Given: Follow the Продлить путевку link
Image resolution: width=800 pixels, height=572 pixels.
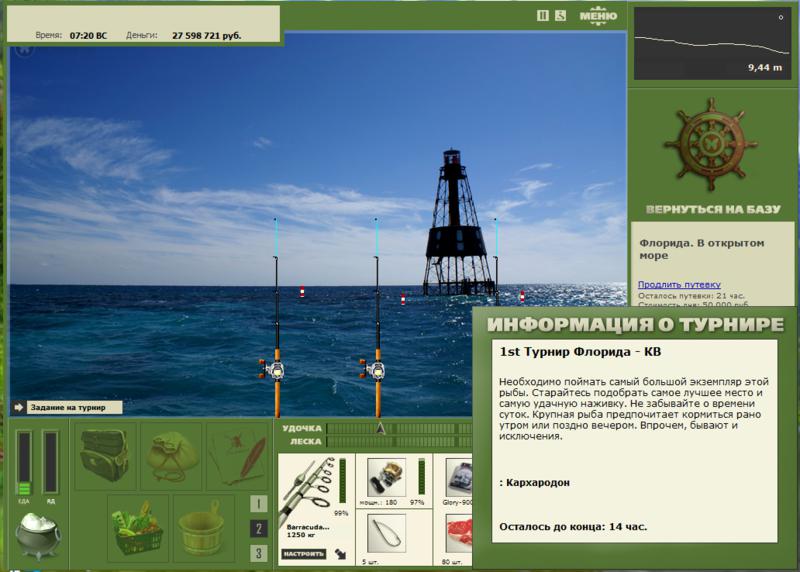Looking at the screenshot, I should [679, 285].
